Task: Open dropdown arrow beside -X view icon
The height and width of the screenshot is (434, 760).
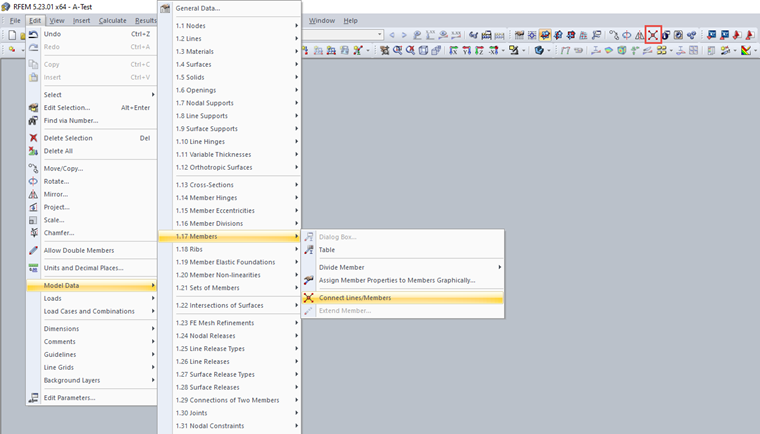Action: point(503,50)
